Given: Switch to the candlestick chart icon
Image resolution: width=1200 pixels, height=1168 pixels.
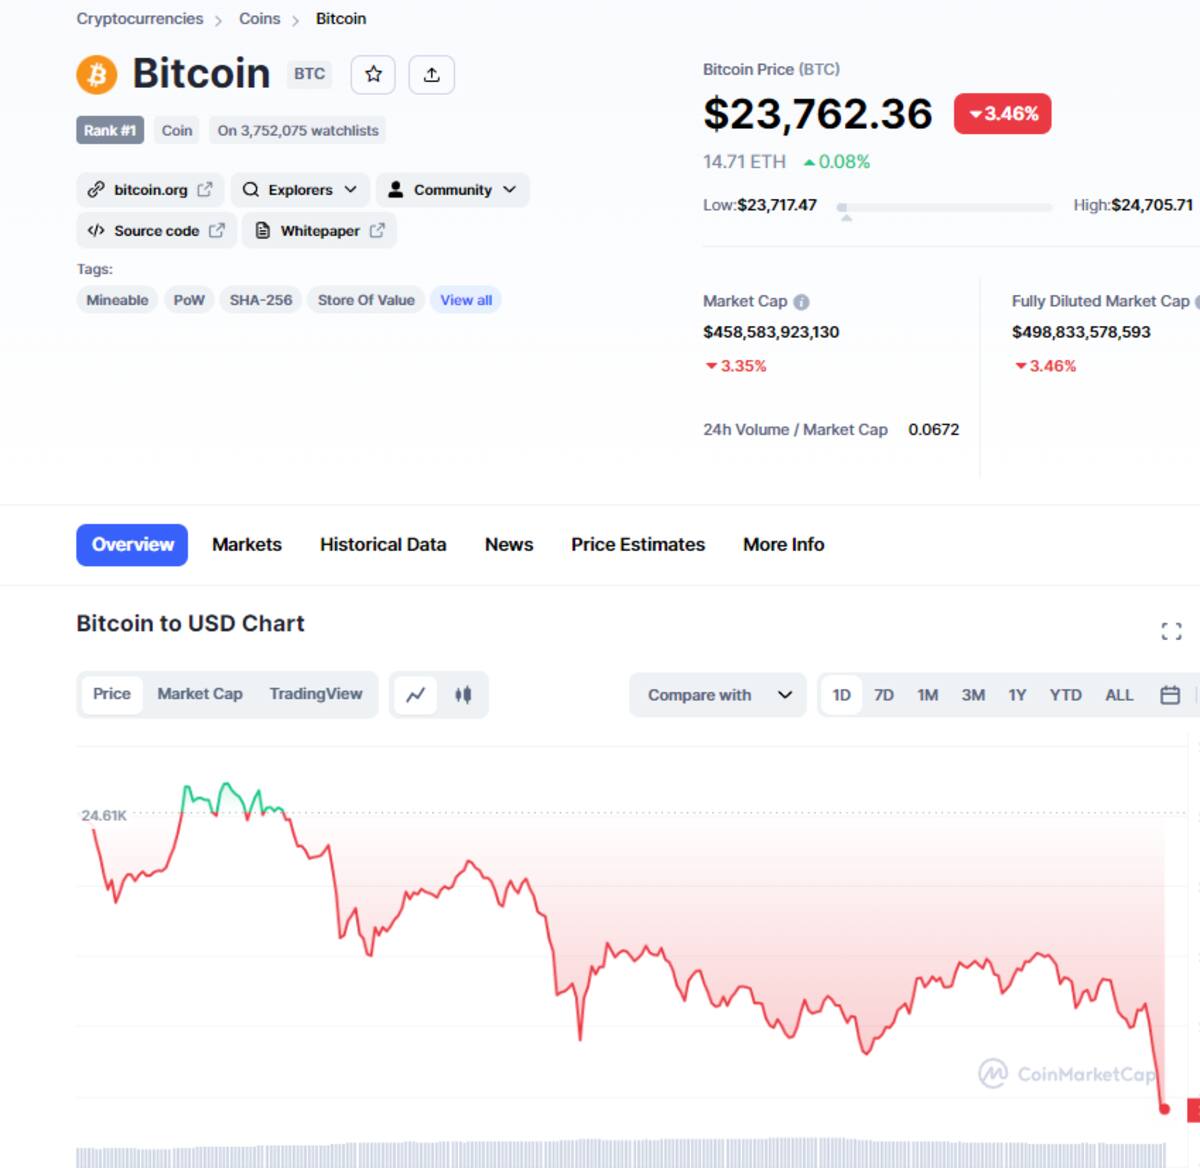Looking at the screenshot, I should pyautogui.click(x=463, y=694).
